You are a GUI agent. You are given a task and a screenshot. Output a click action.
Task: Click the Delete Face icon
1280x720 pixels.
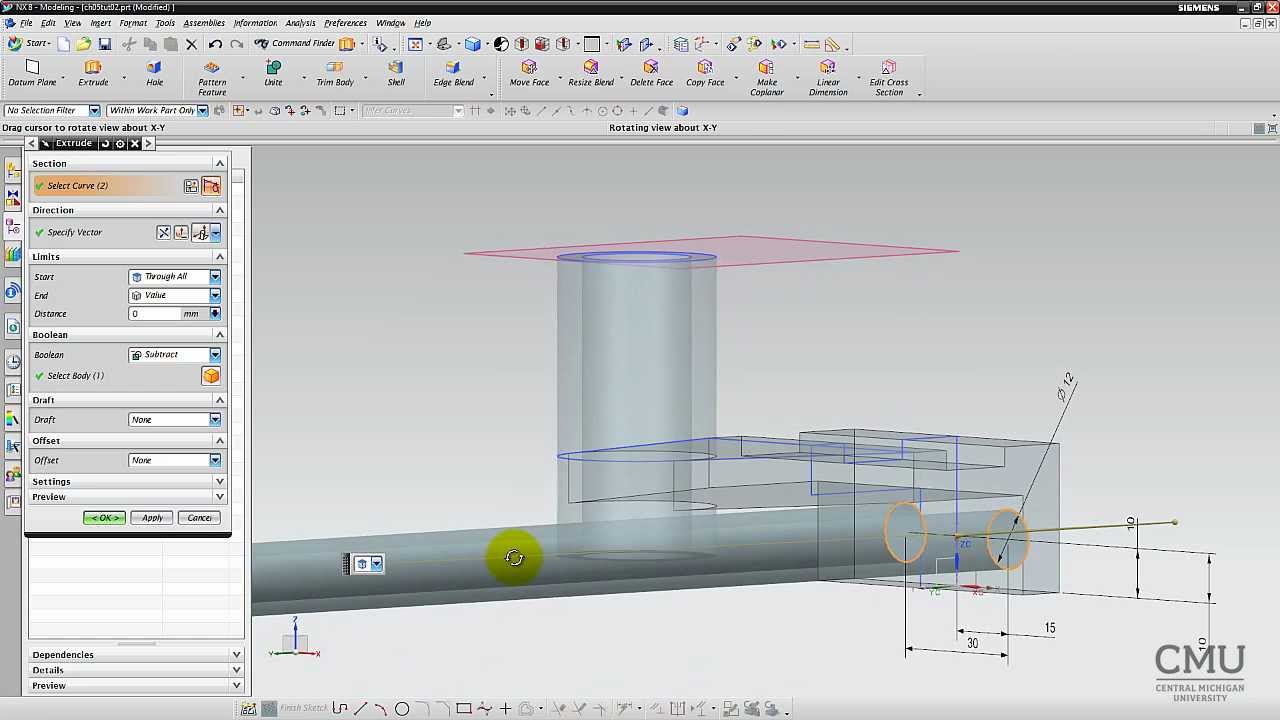coord(651,68)
